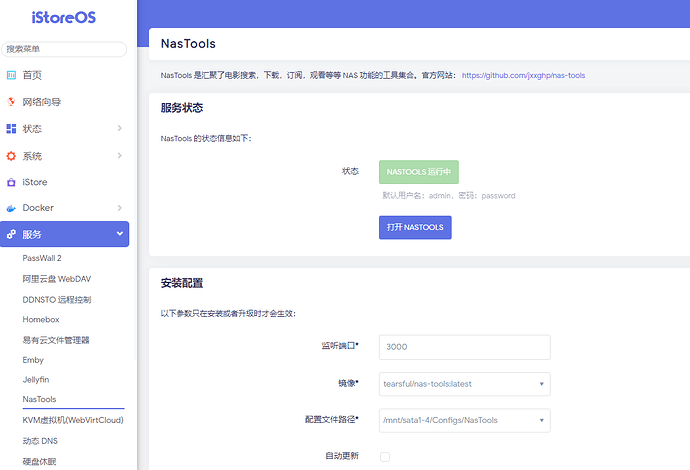Click the 状态 status grid icon

(12, 129)
